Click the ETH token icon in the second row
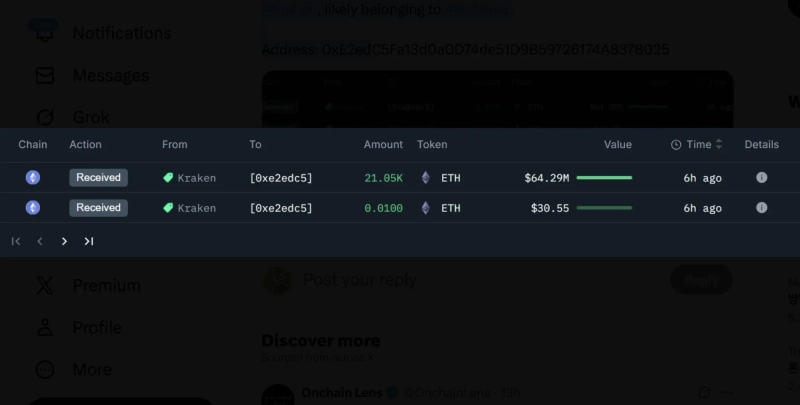The image size is (800, 405). tap(426, 208)
